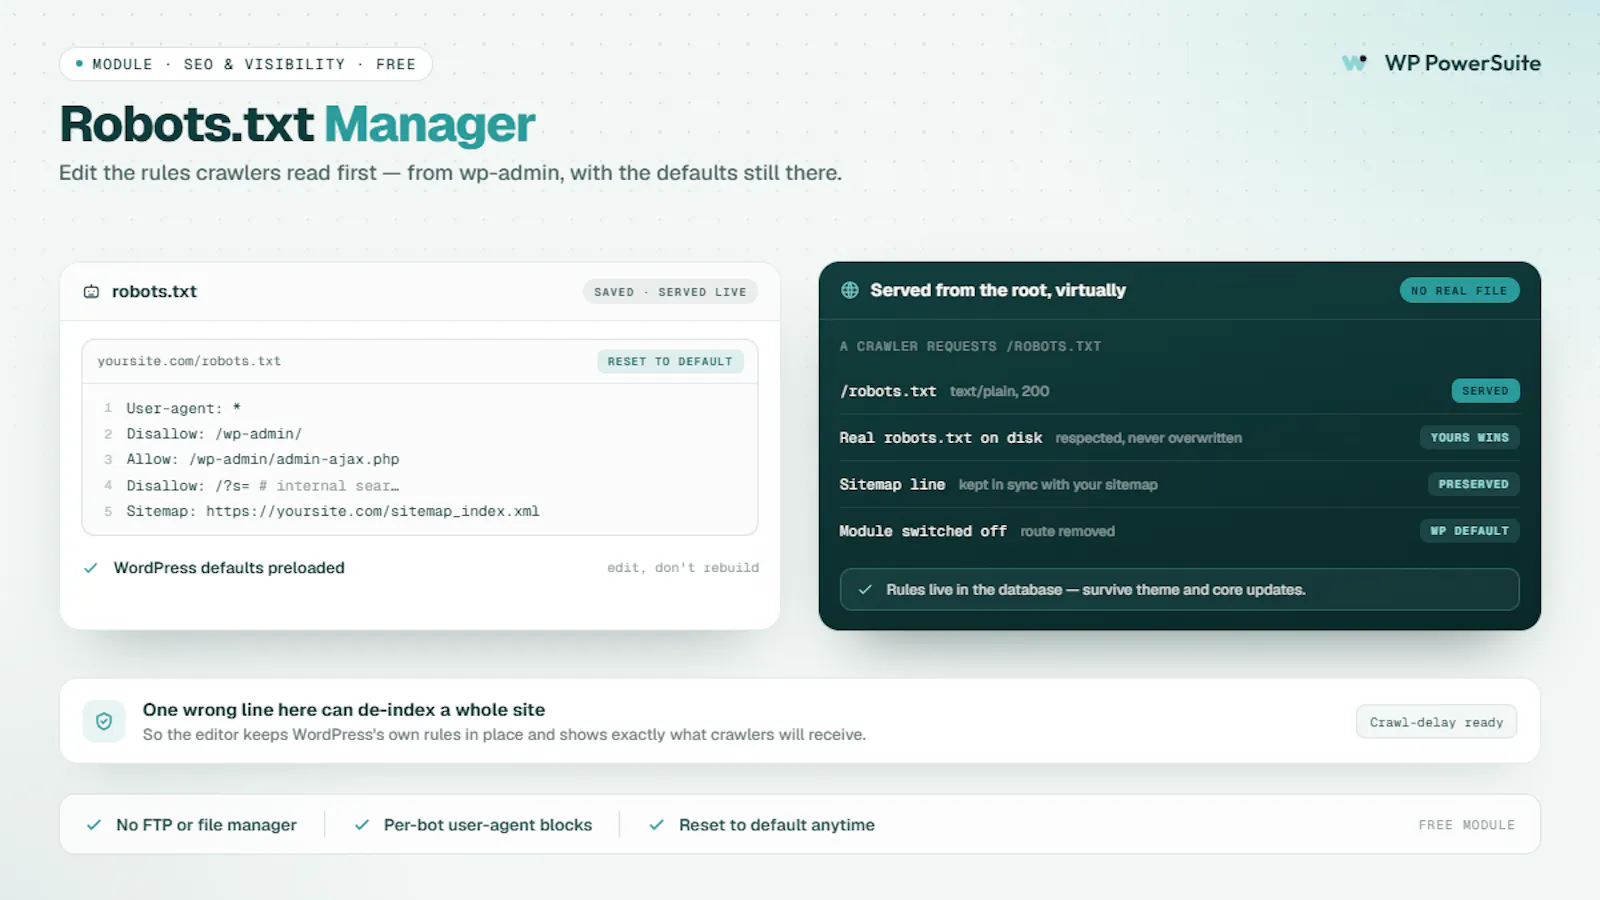Click the NO REAL FILE badge
The image size is (1600, 900).
pyautogui.click(x=1459, y=290)
